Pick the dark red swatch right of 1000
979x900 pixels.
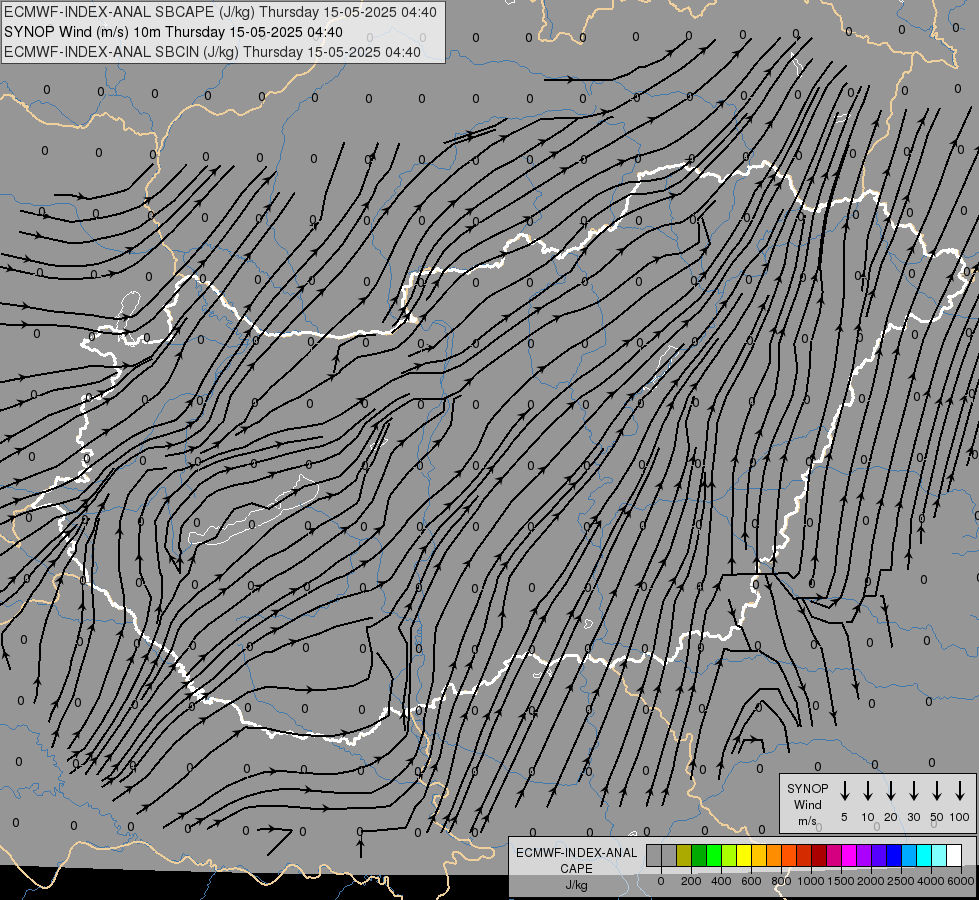point(819,855)
